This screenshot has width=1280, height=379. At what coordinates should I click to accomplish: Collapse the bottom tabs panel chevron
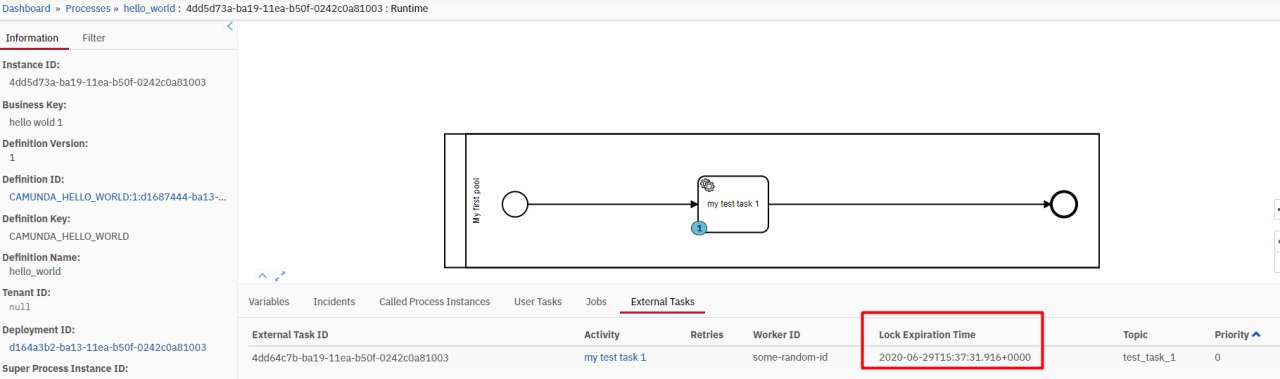tap(262, 275)
